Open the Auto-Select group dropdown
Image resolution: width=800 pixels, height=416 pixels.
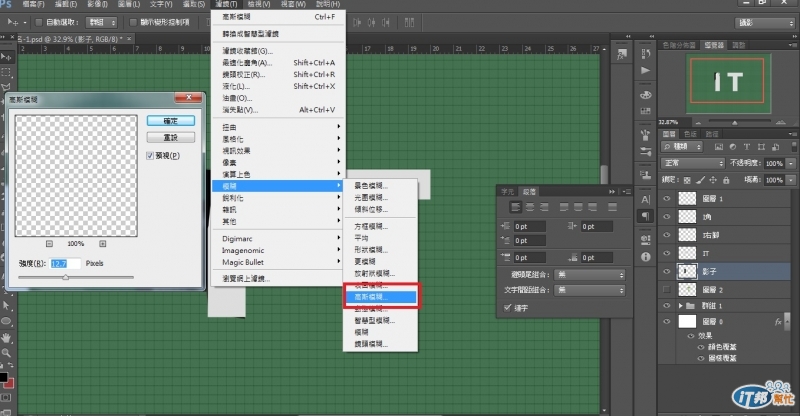point(102,22)
